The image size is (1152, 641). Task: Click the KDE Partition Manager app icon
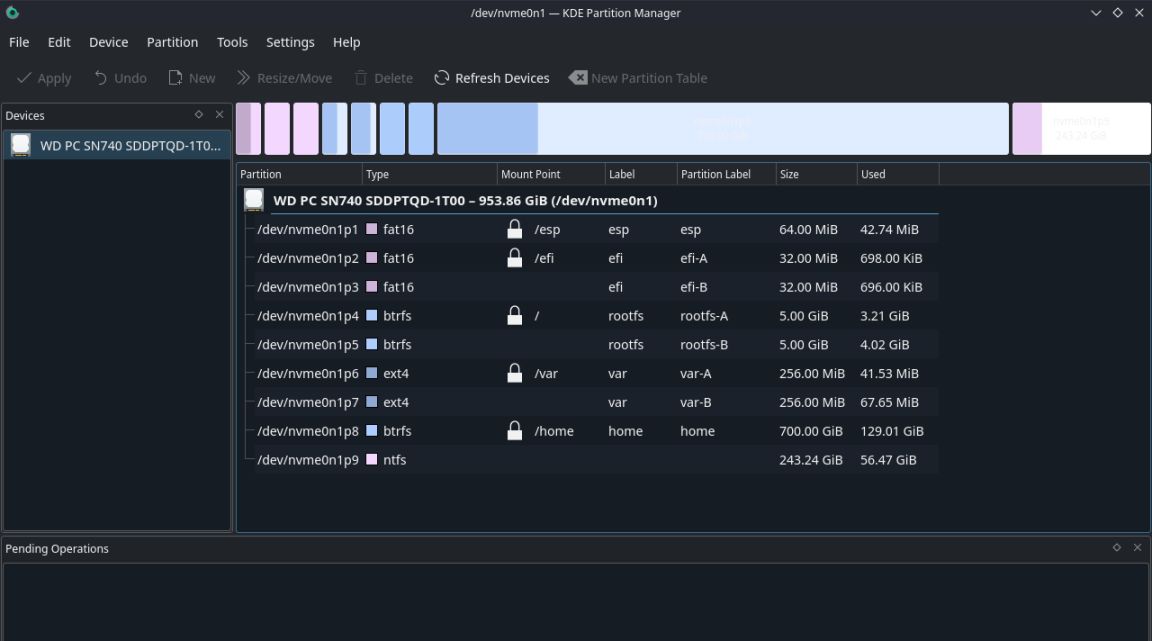click(12, 12)
